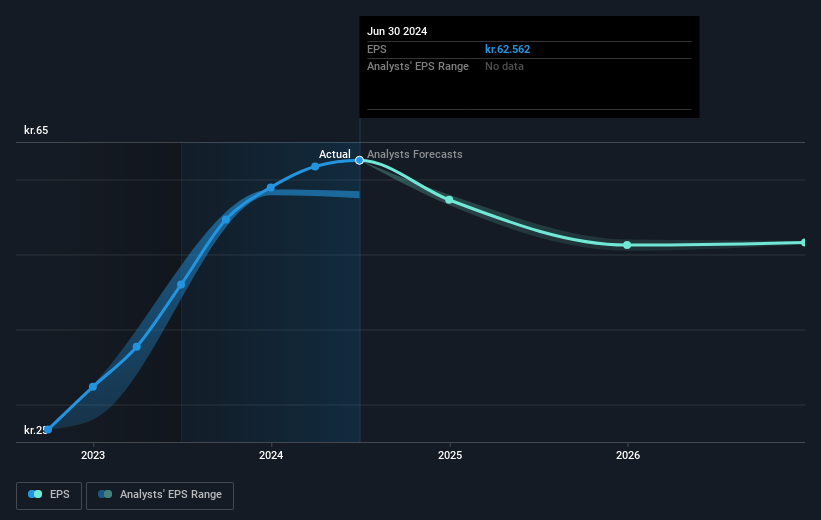Click the 2026 forecast EPS data point

tap(627, 245)
